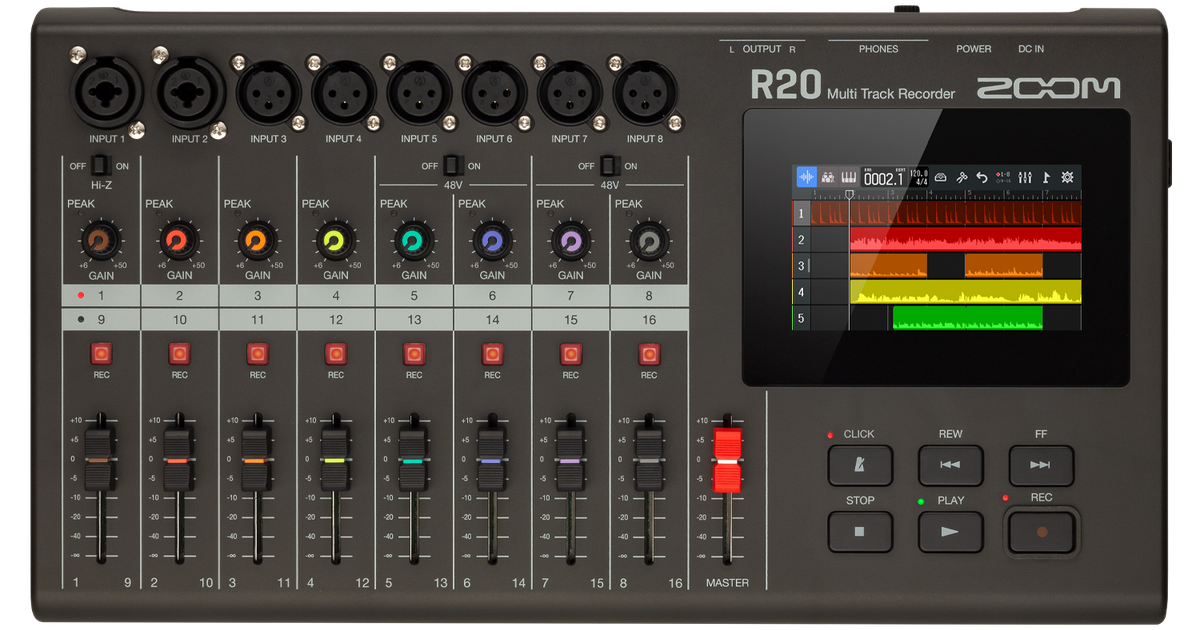Open the mixer faders icon
This screenshot has width=1200, height=630.
coord(1025,177)
